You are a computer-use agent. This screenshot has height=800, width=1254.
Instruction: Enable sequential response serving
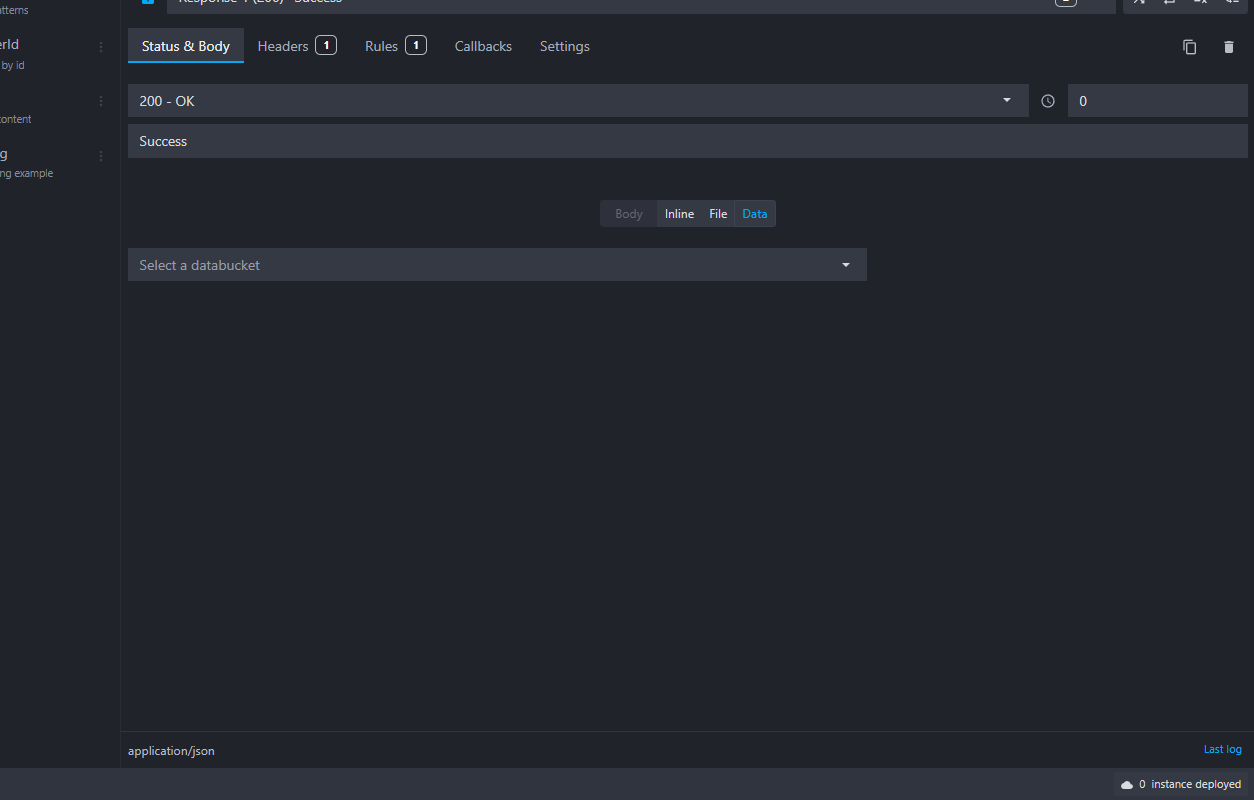[1169, 3]
